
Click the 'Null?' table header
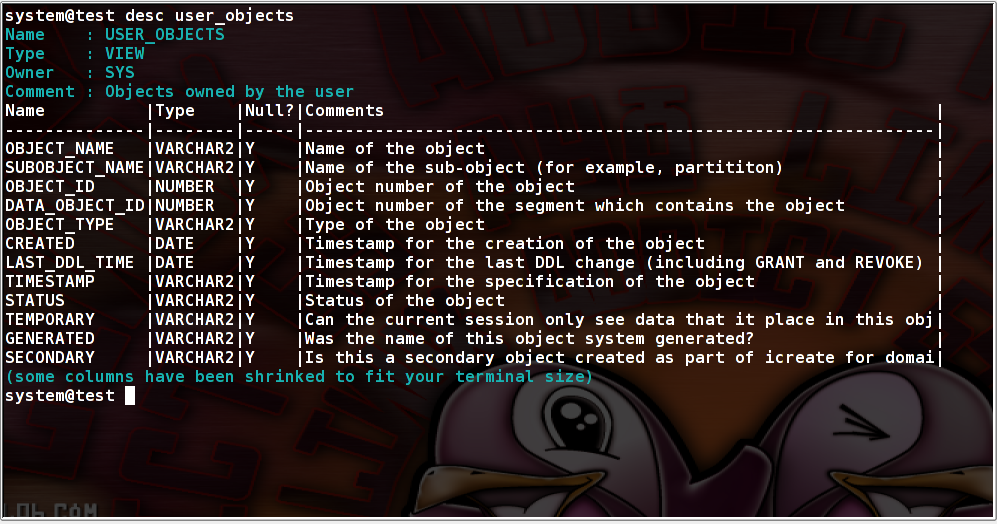click(x=270, y=111)
